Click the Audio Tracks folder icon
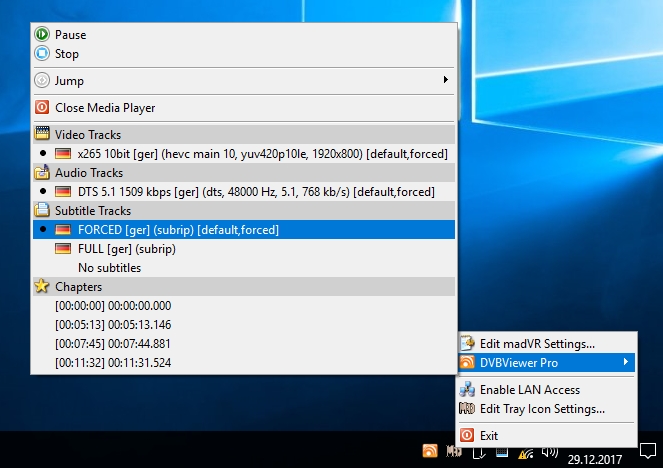This screenshot has height=468, width=663. [42, 172]
